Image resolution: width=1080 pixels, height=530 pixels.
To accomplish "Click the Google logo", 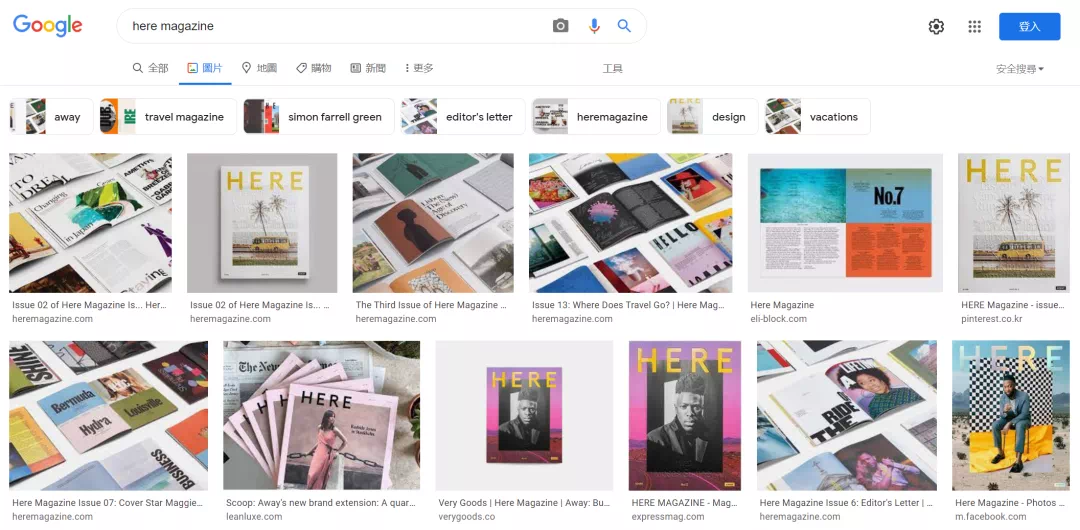I will pyautogui.click(x=48, y=26).
